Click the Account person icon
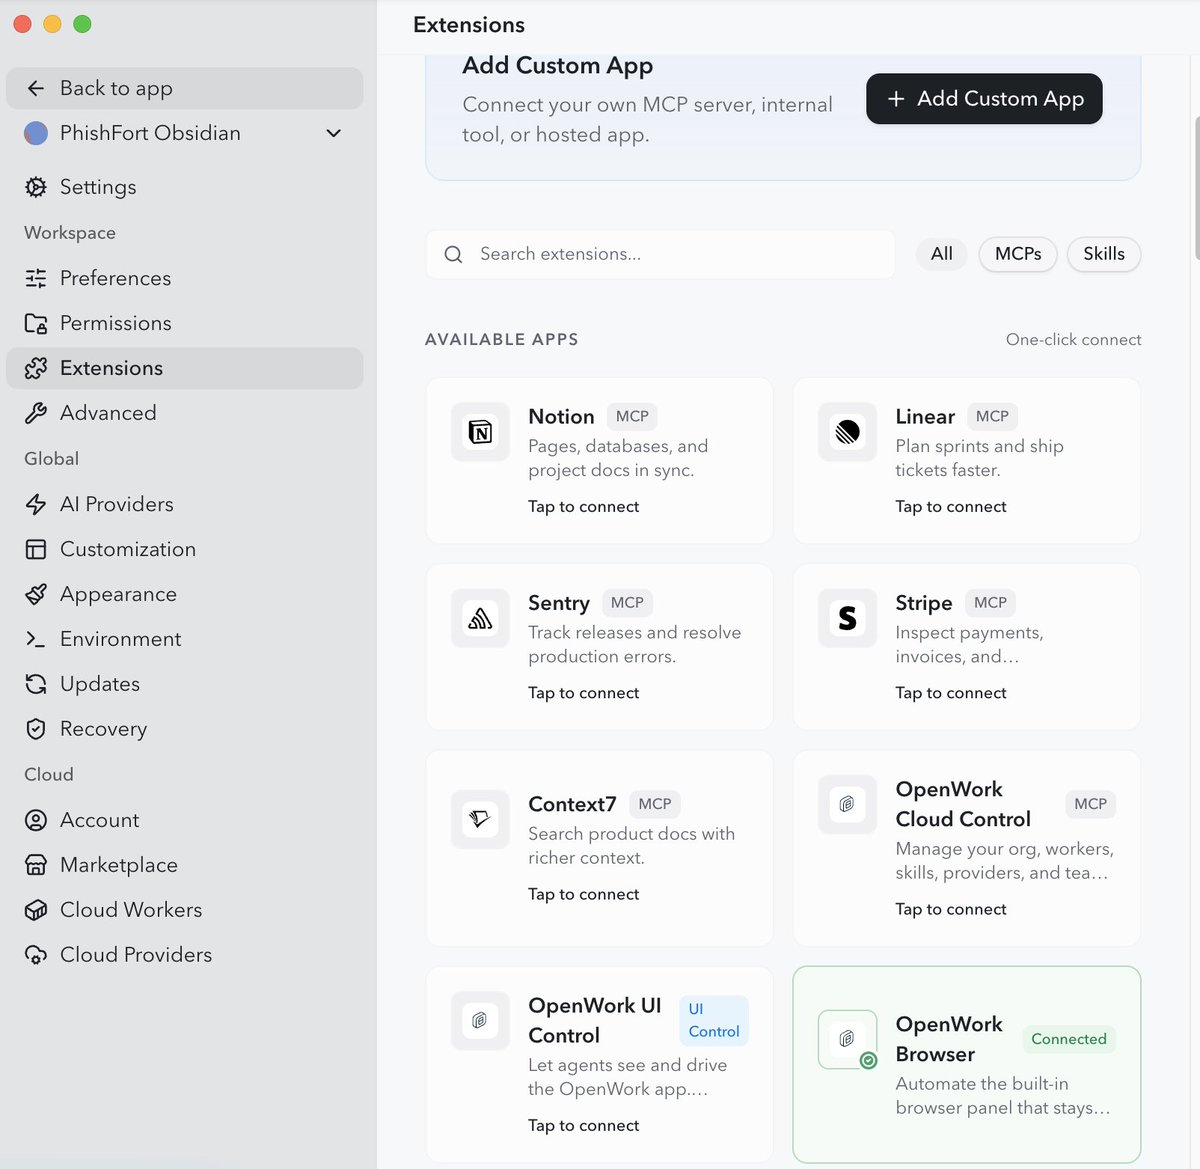The height and width of the screenshot is (1169, 1200). pyautogui.click(x=36, y=820)
